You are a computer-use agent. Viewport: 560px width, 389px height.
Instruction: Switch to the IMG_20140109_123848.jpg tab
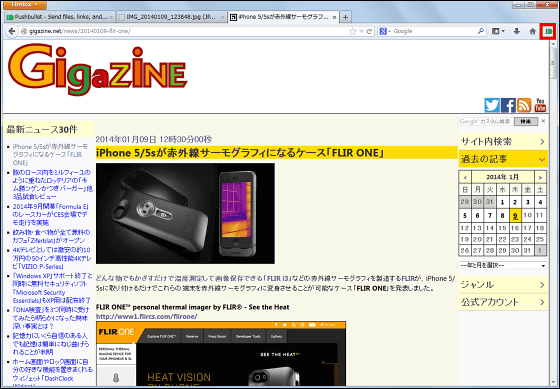[x=171, y=17]
